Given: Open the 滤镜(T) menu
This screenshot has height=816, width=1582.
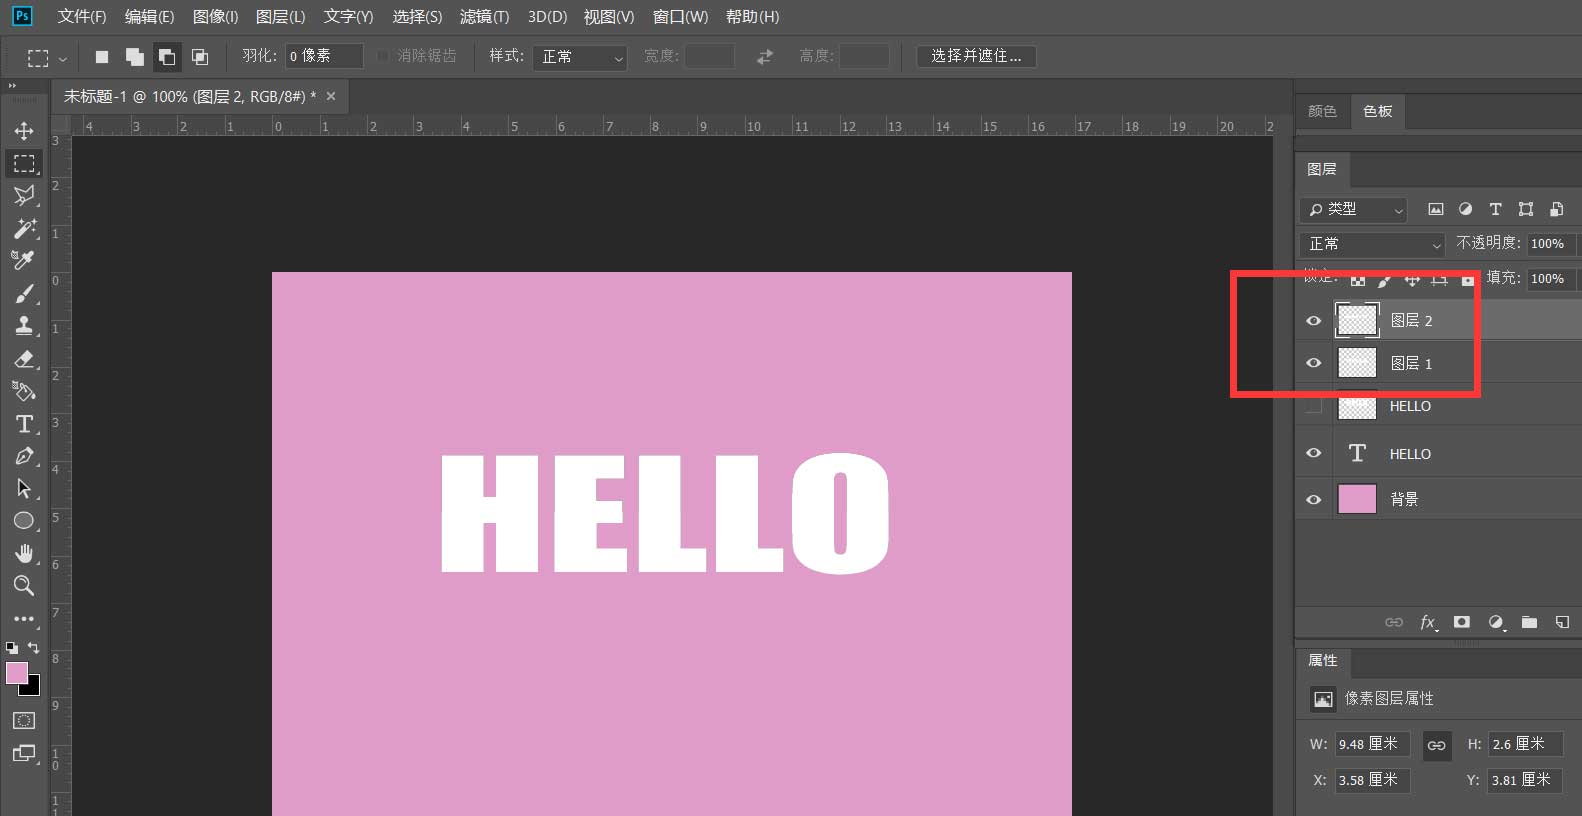Looking at the screenshot, I should pos(484,16).
